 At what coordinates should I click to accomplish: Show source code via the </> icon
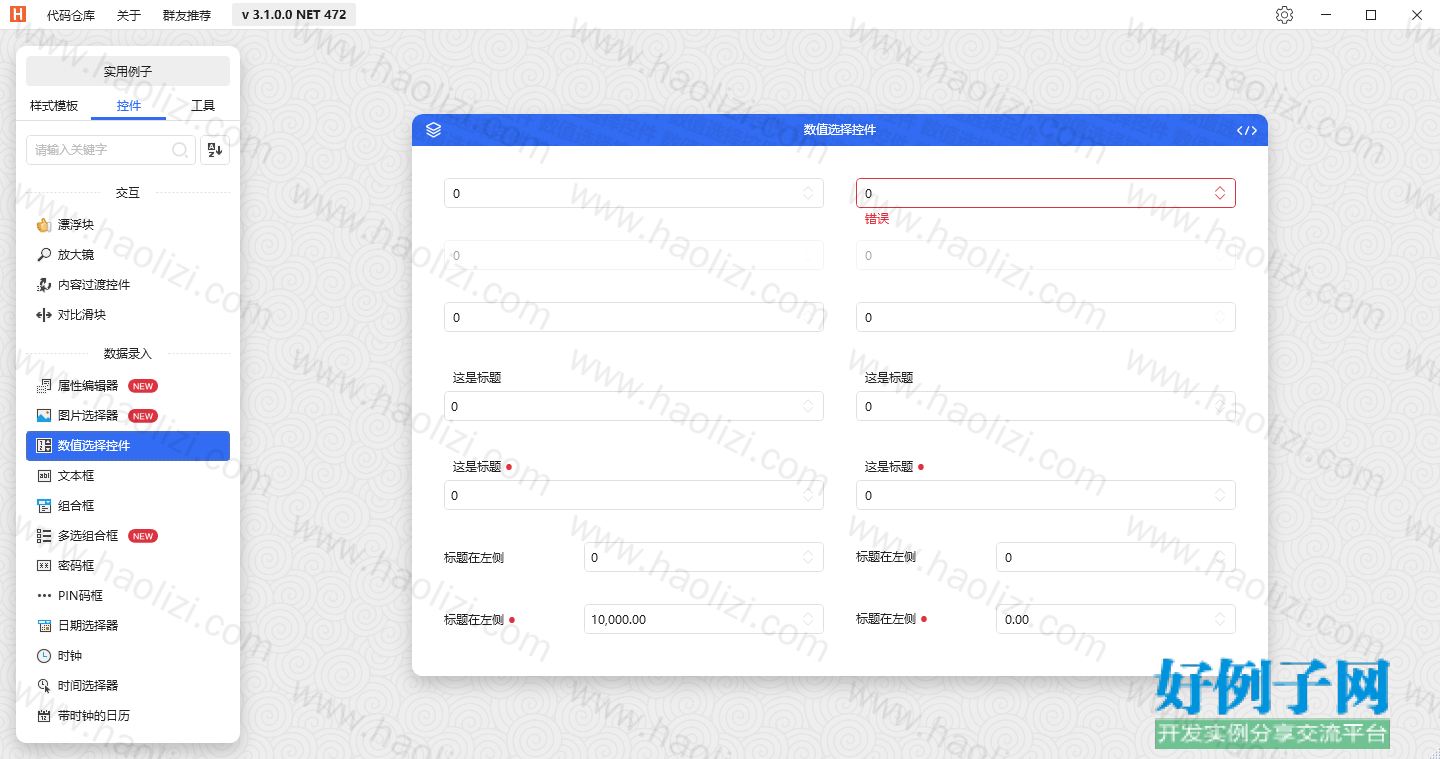pos(1247,130)
